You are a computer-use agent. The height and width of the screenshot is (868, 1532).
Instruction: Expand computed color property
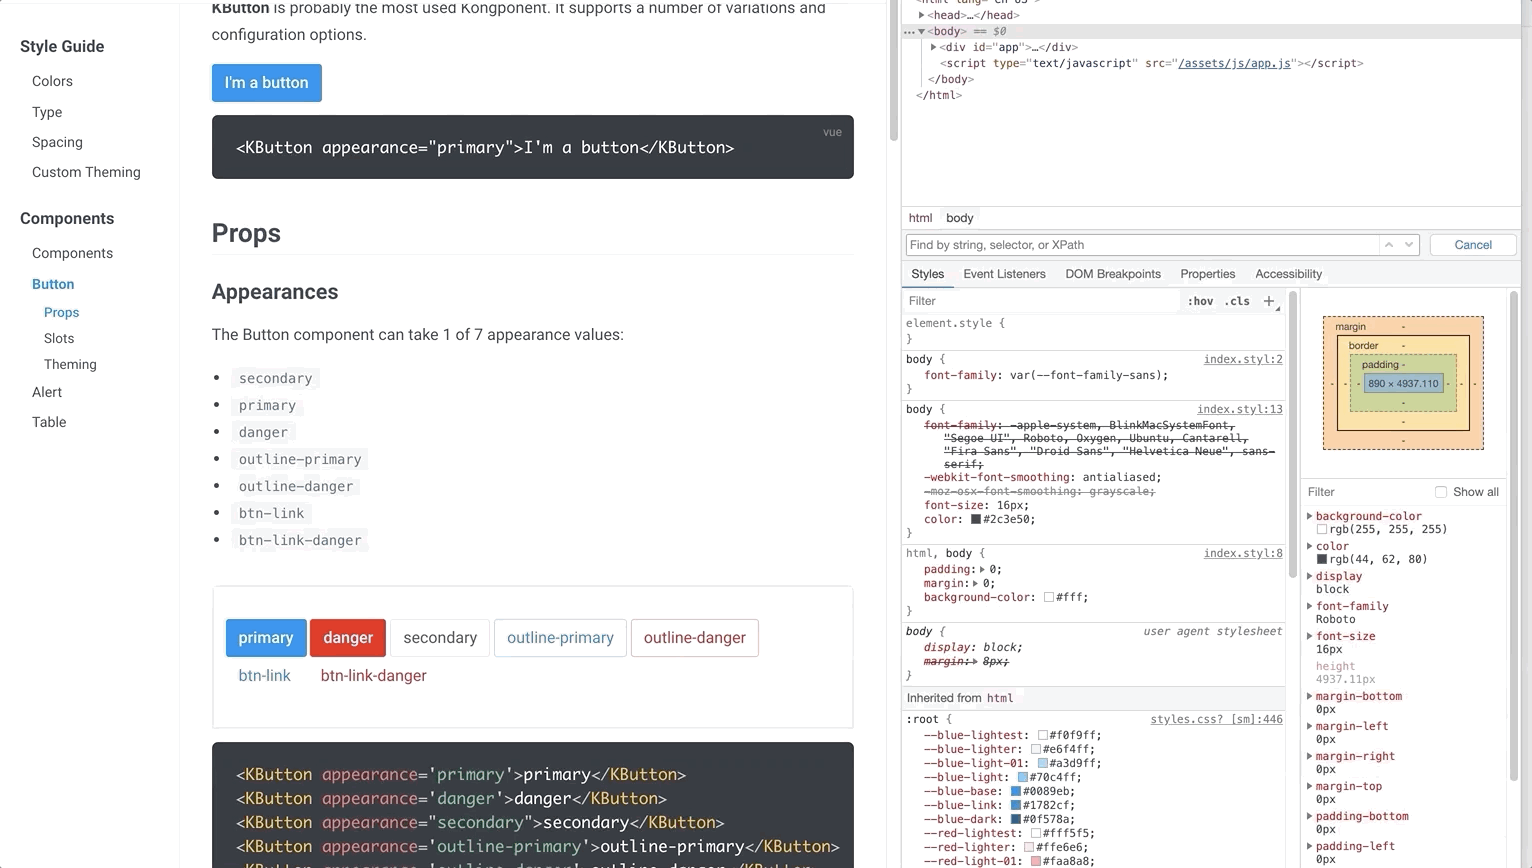pyautogui.click(x=1310, y=546)
